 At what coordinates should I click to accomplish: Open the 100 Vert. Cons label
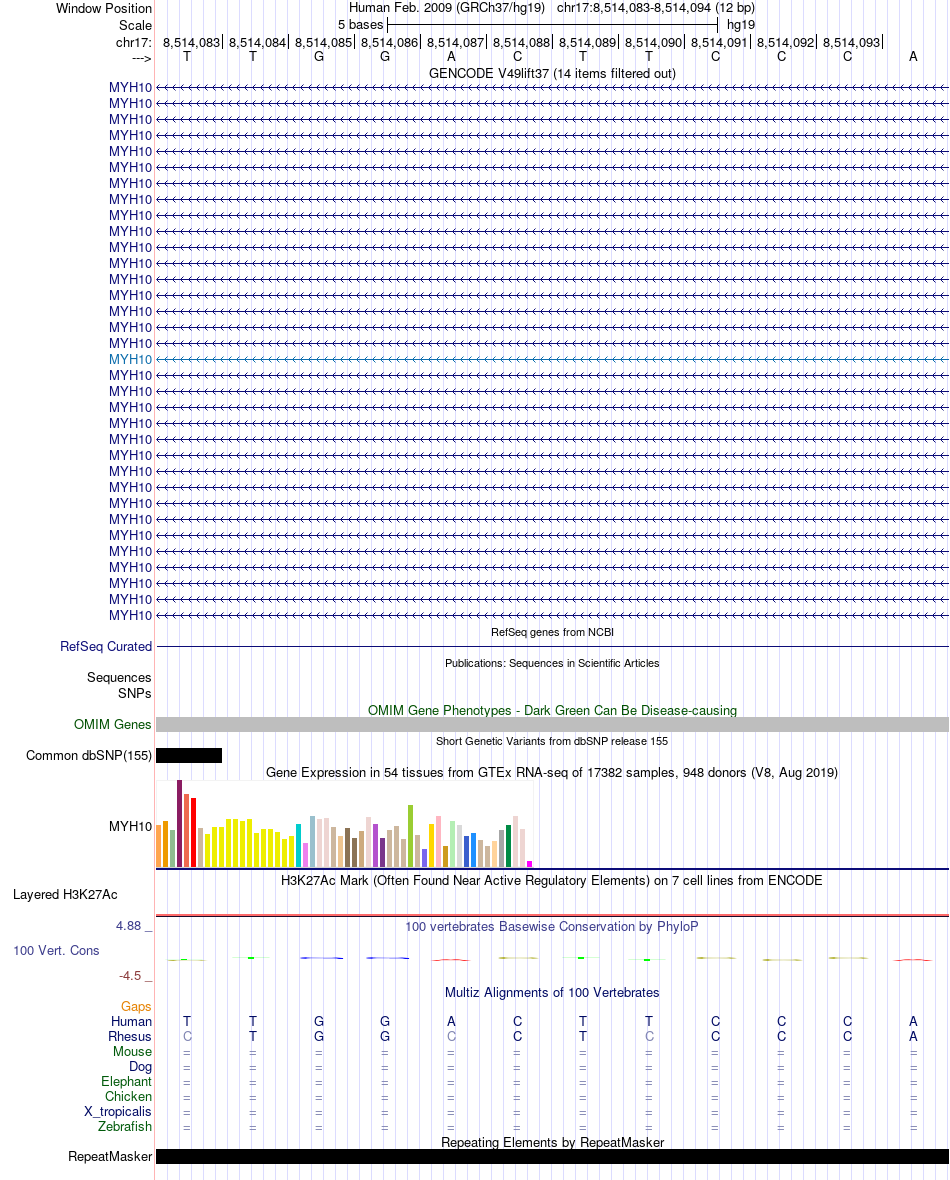56,950
